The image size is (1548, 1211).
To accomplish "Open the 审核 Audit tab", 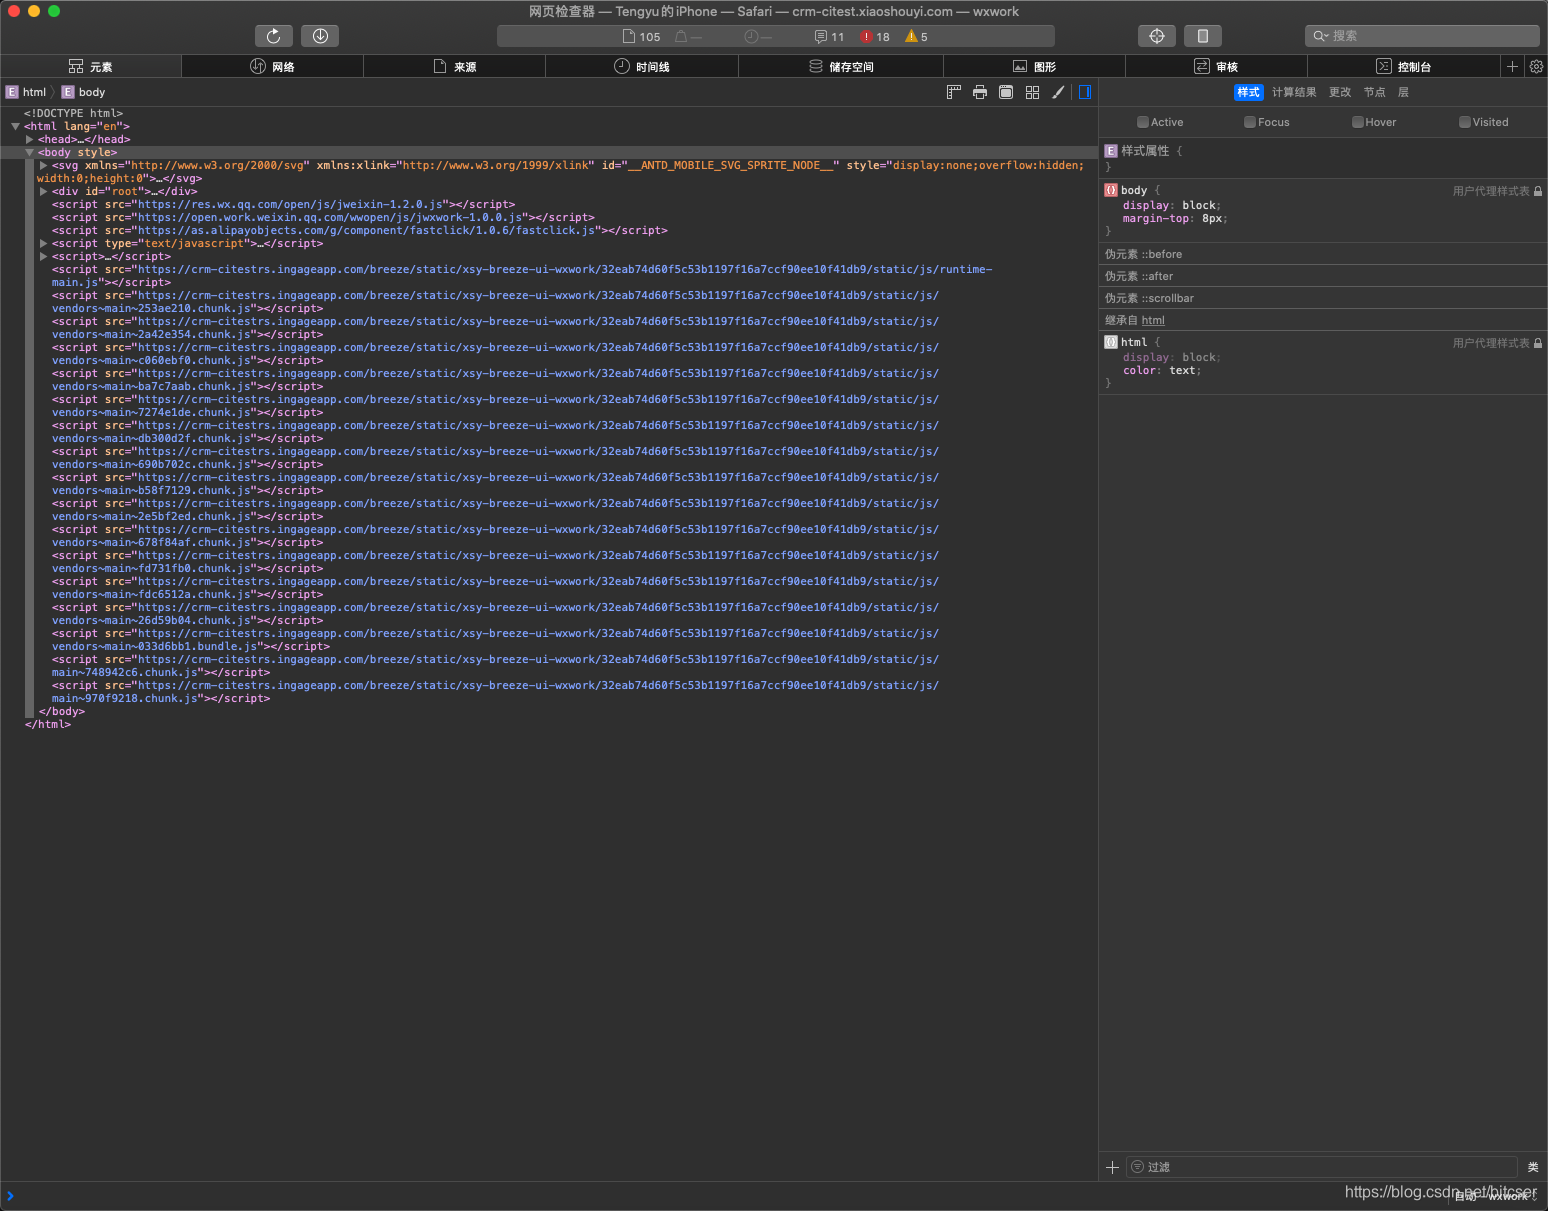I will point(1216,66).
